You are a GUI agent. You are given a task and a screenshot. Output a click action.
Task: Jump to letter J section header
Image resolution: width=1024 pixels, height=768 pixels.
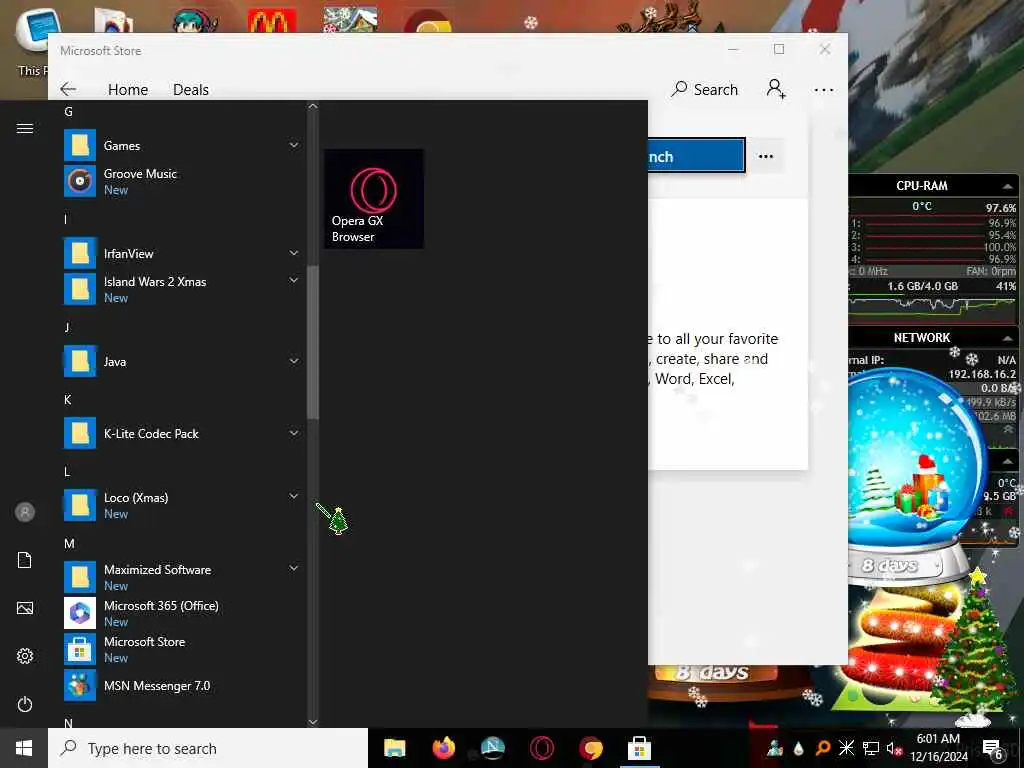click(x=67, y=327)
